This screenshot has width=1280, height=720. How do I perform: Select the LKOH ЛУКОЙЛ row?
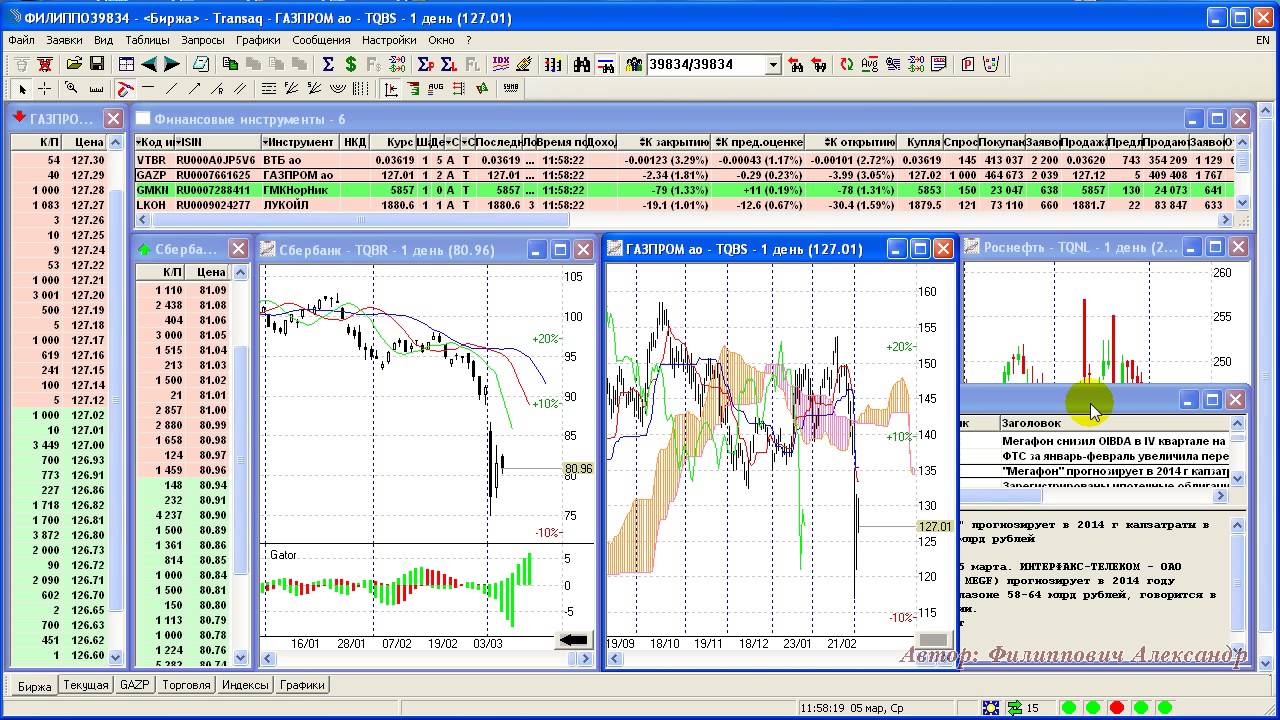pyautogui.click(x=685, y=205)
